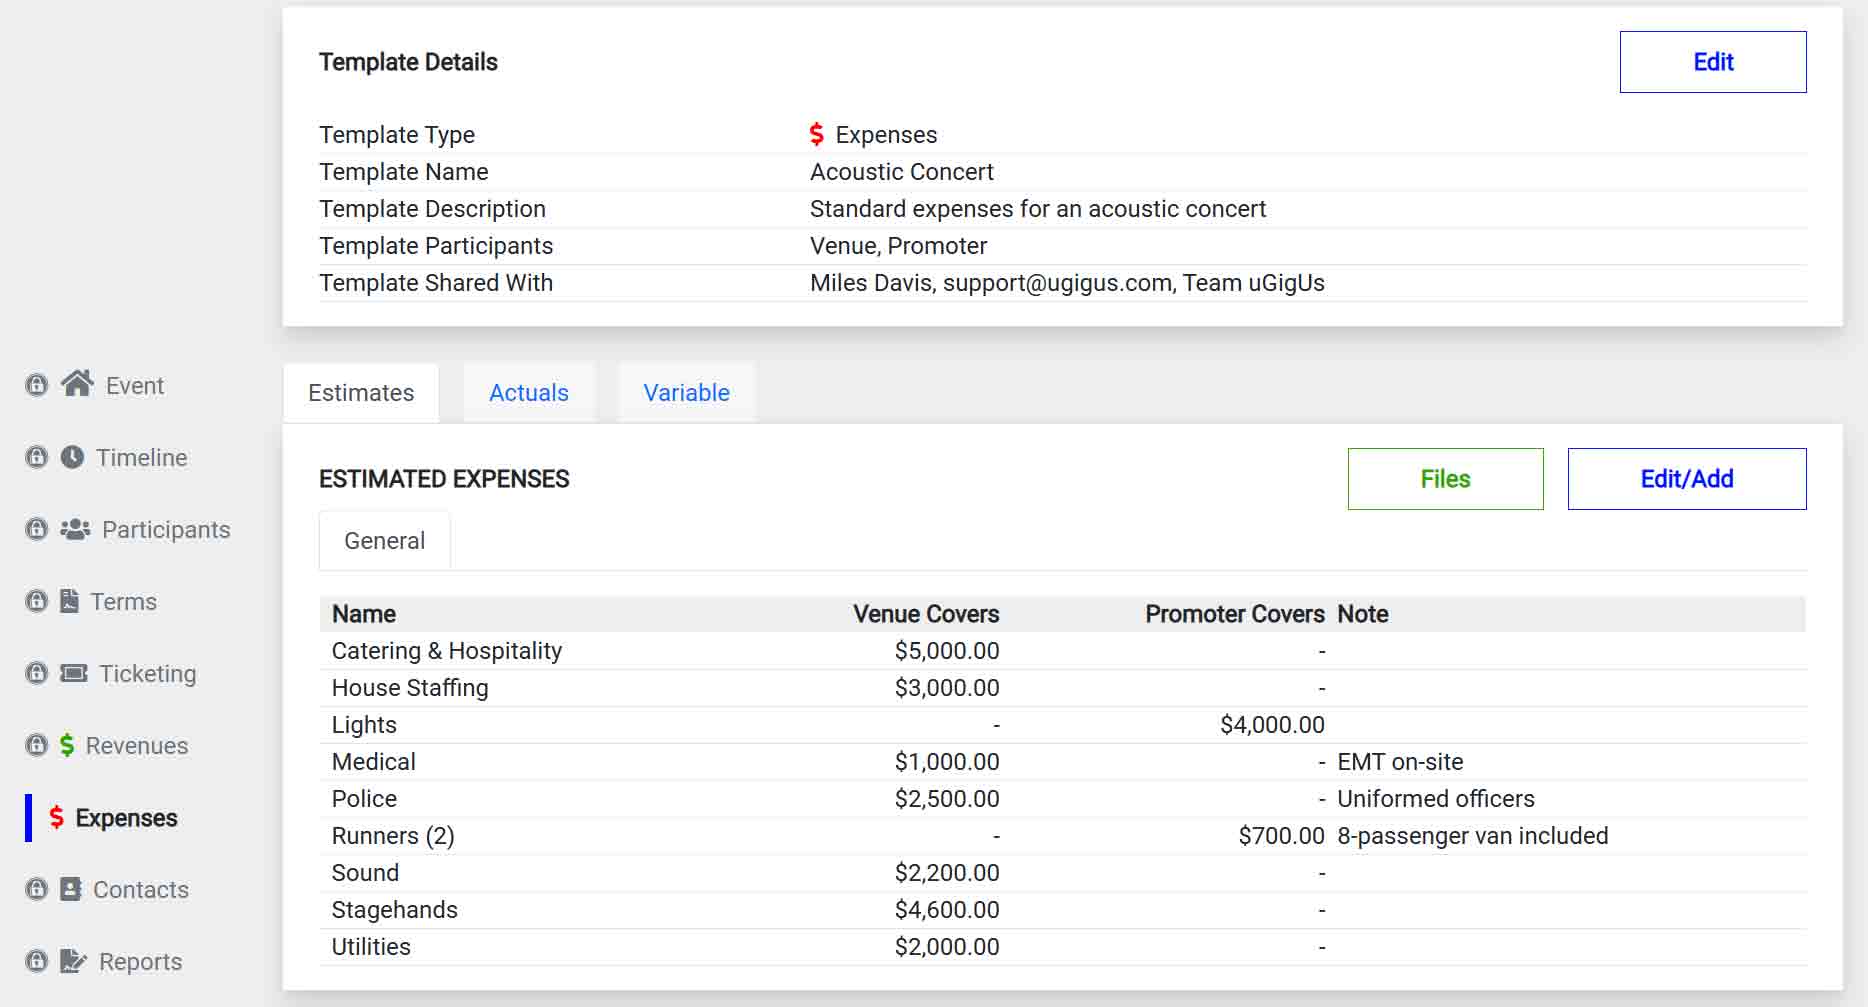Open Contacts from the sidebar

click(x=141, y=889)
